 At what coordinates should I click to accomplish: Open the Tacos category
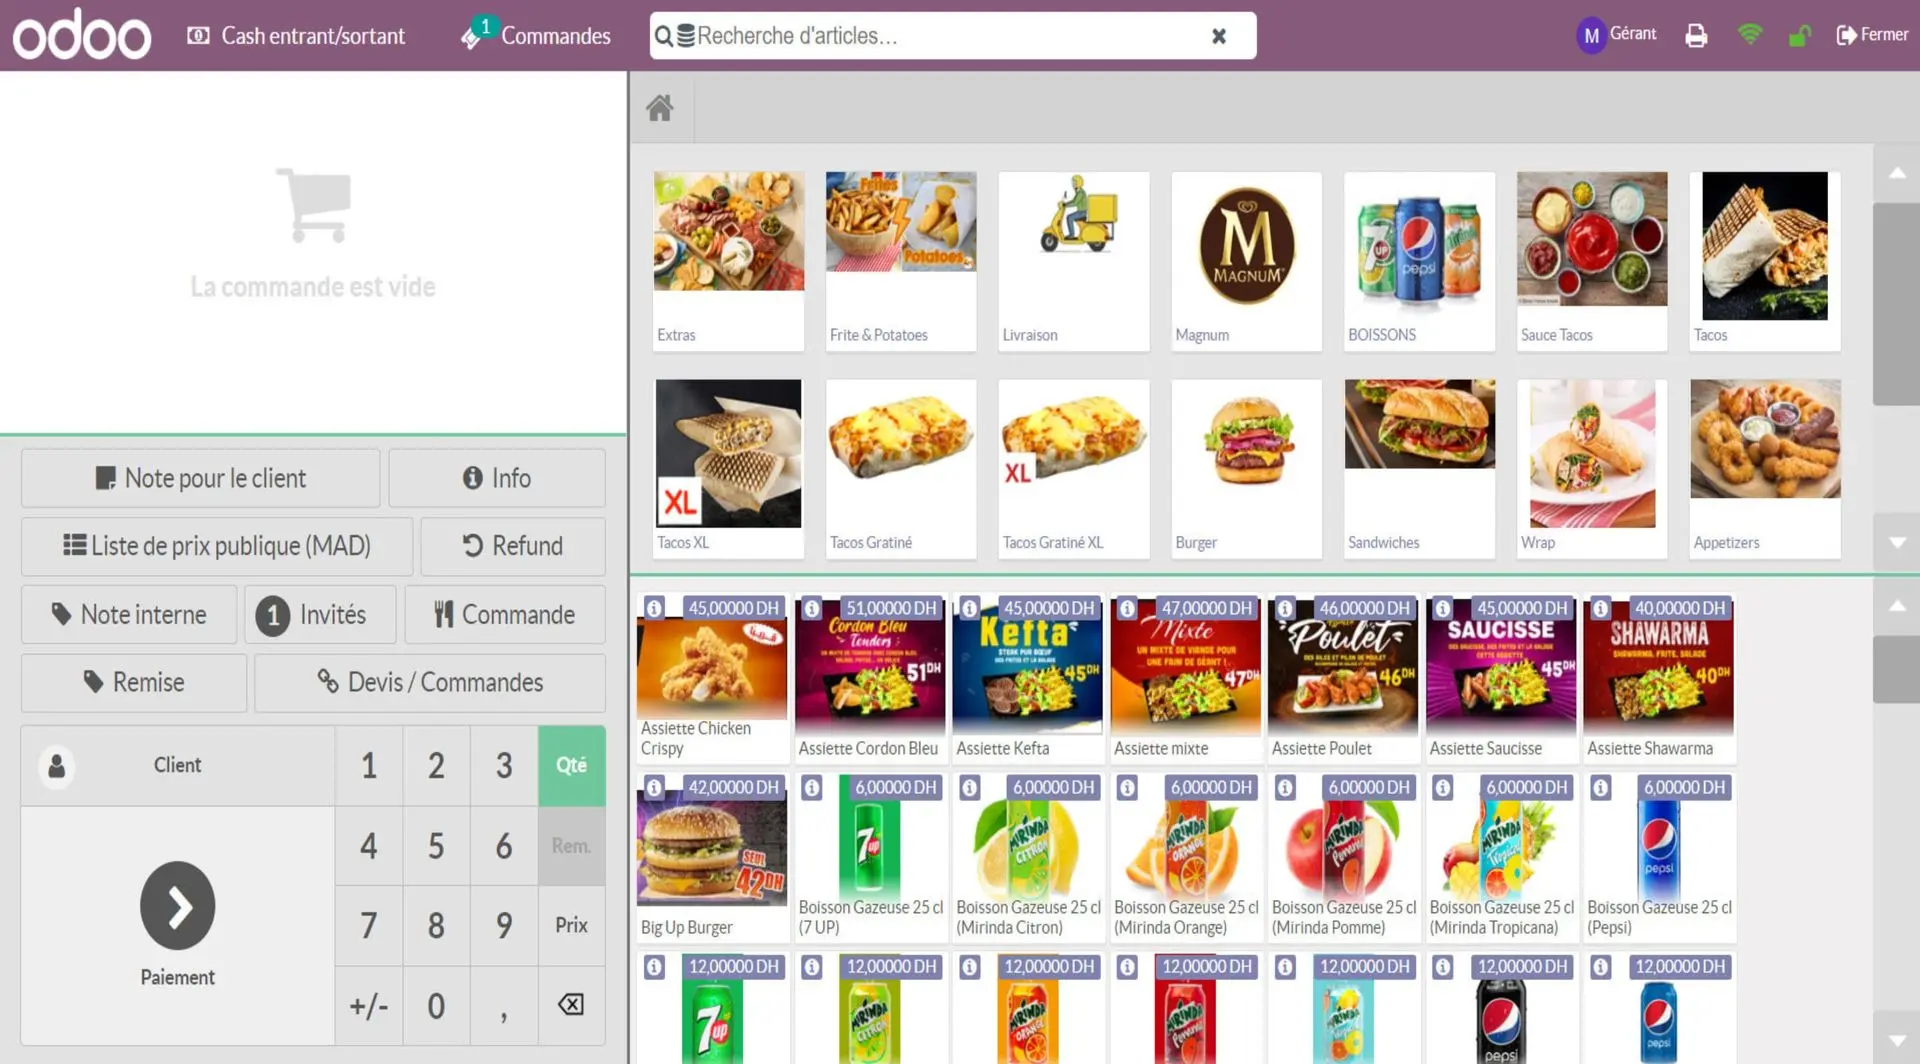(x=1764, y=261)
